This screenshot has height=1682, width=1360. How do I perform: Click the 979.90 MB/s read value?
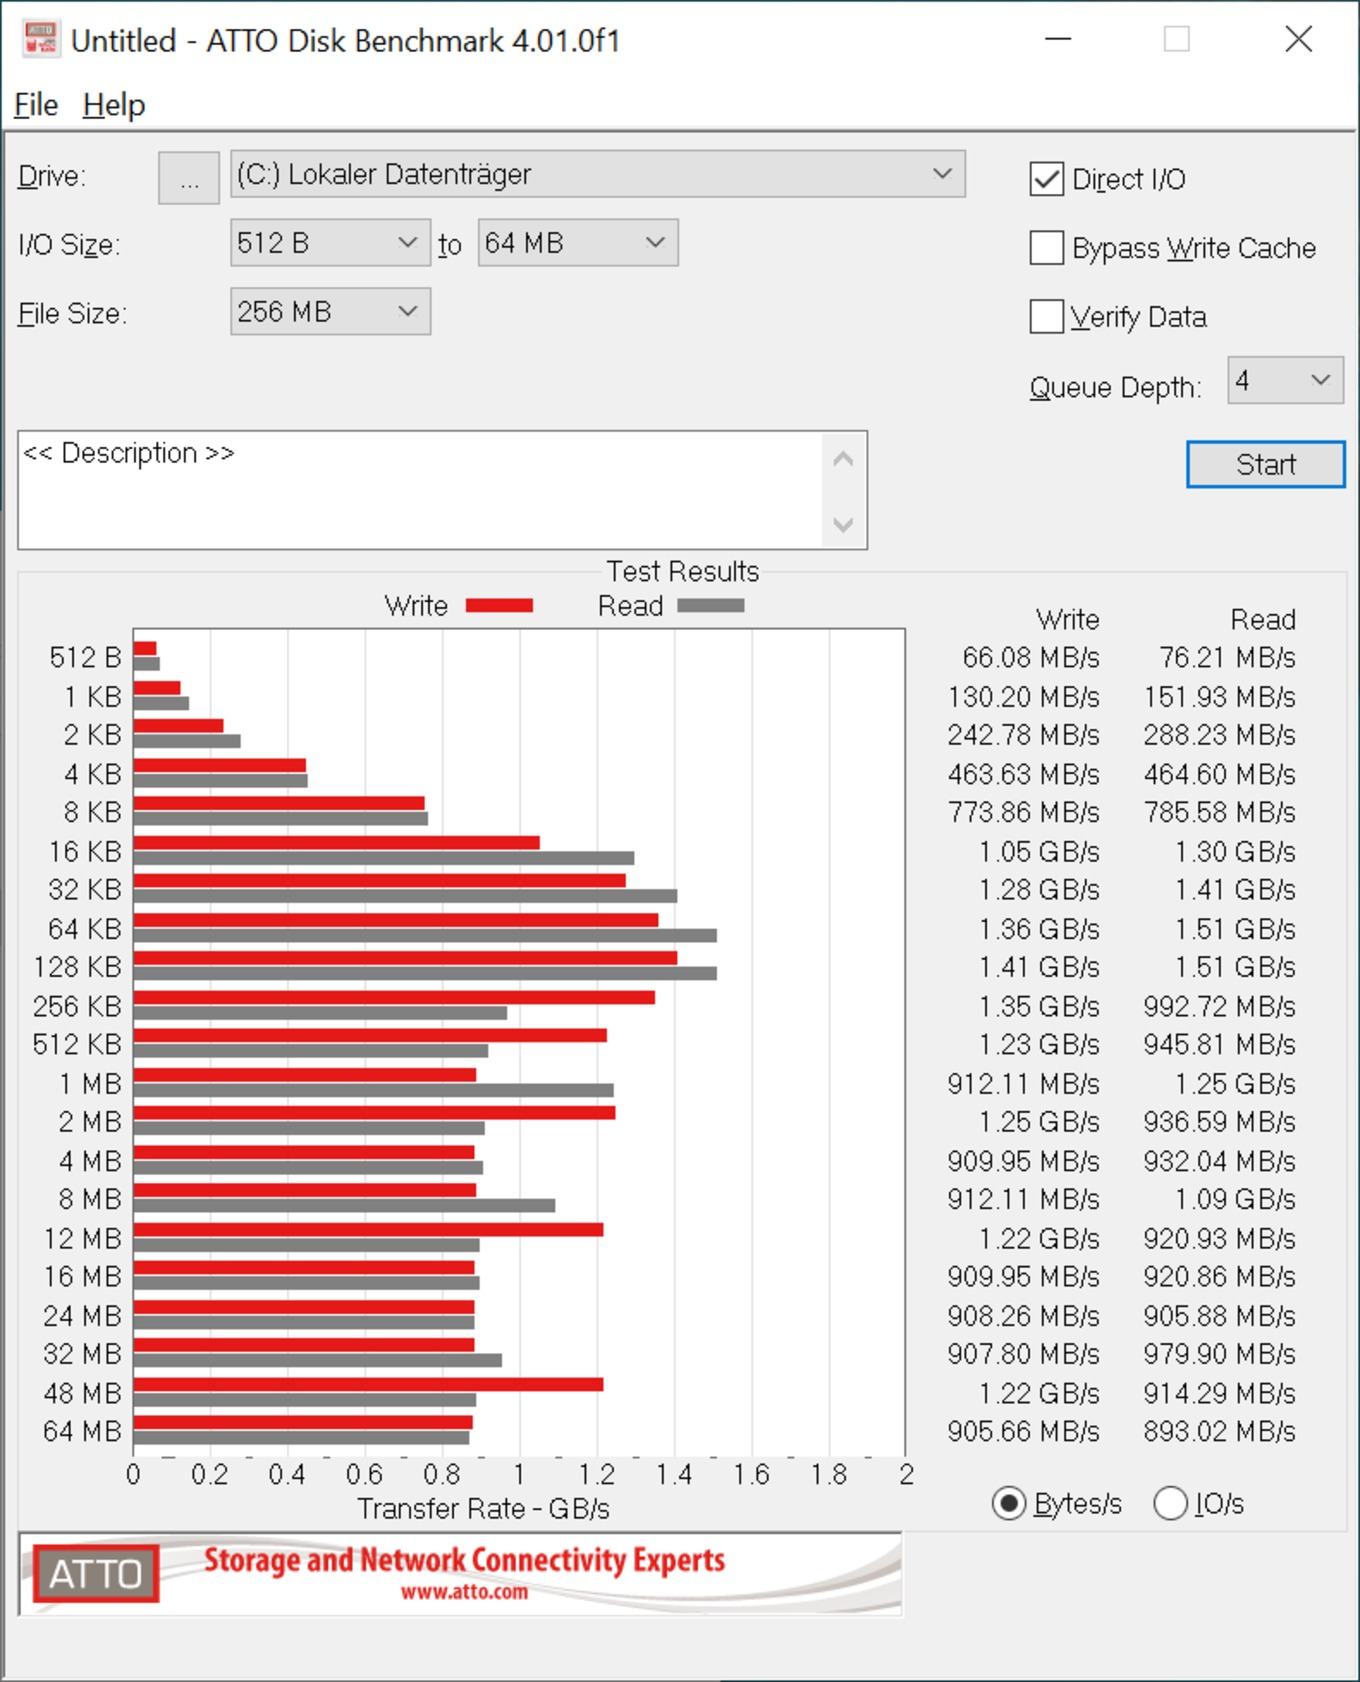click(1219, 1354)
